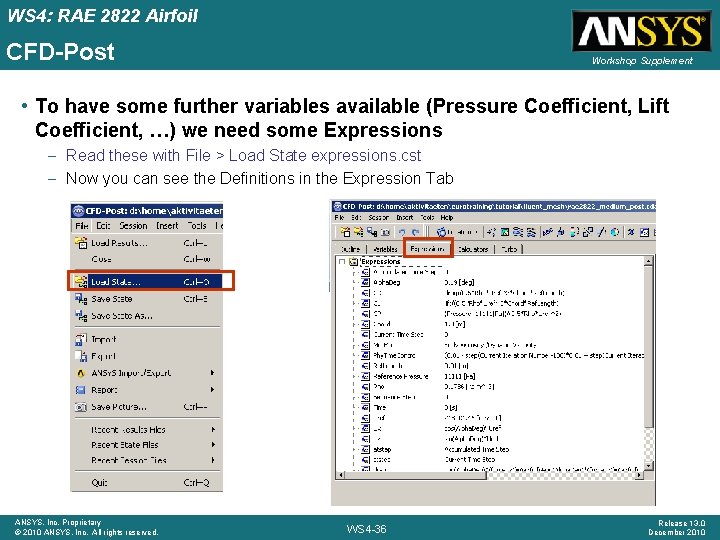Click the camera Save Picture toolbar icon
Viewport: 720px width, 540px height.
[x=386, y=232]
